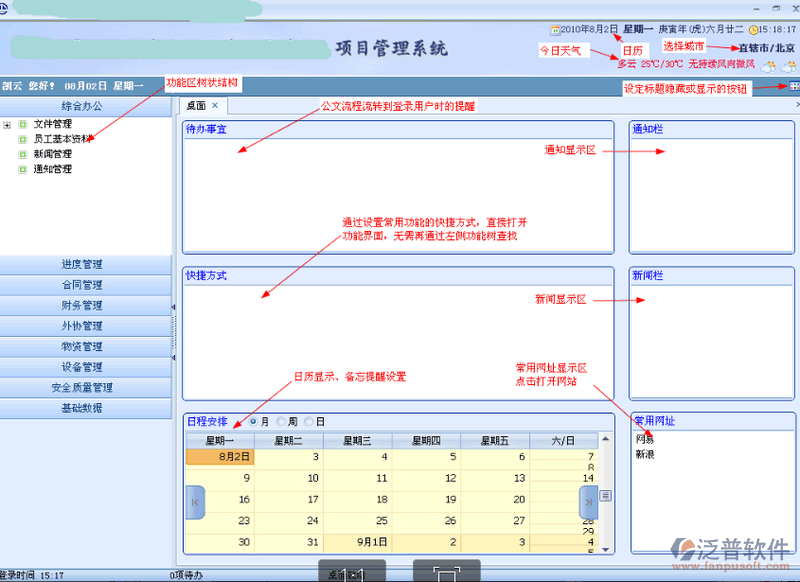
Task: Click the green icon beside 新闻管理
Action: 23,155
